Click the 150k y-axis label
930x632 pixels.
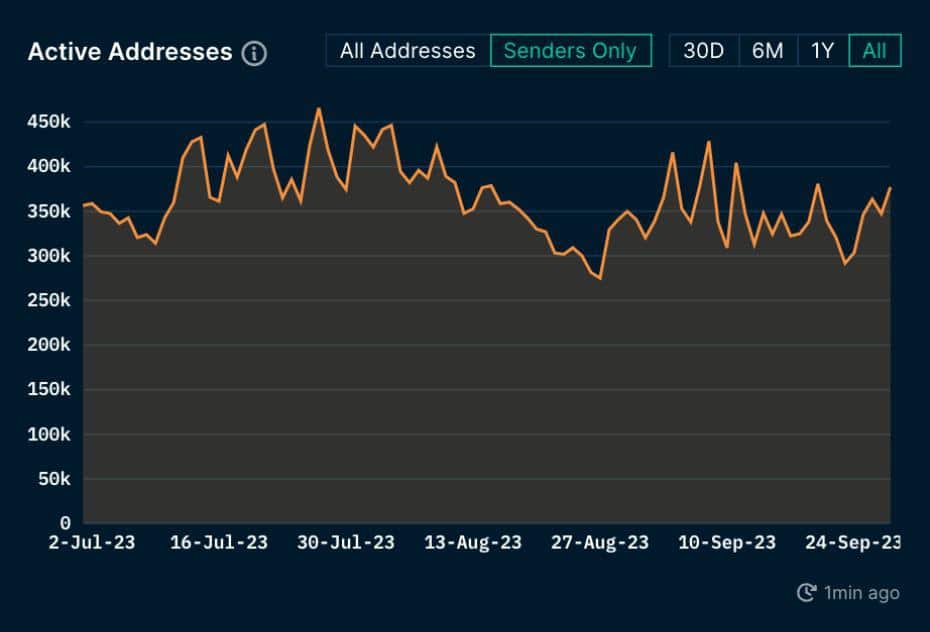point(49,390)
